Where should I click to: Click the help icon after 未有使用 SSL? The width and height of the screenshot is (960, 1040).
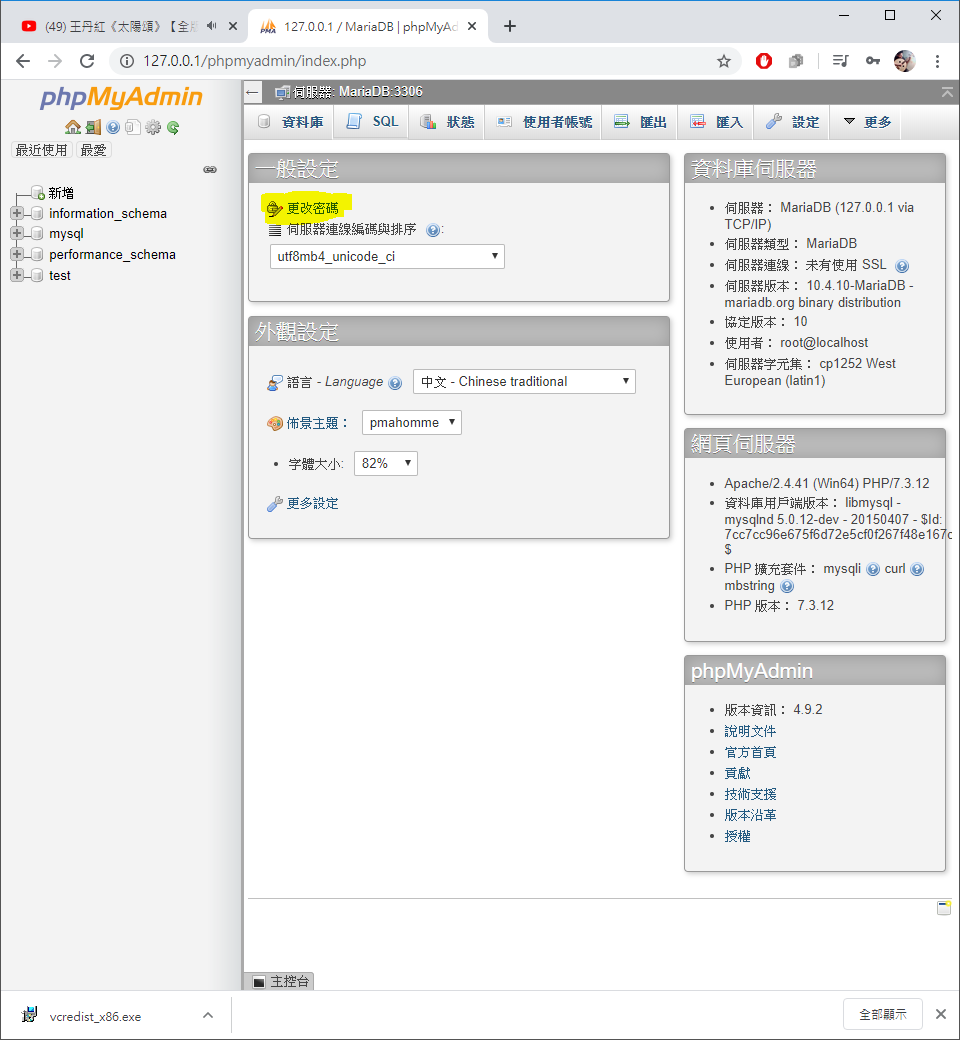(x=902, y=266)
